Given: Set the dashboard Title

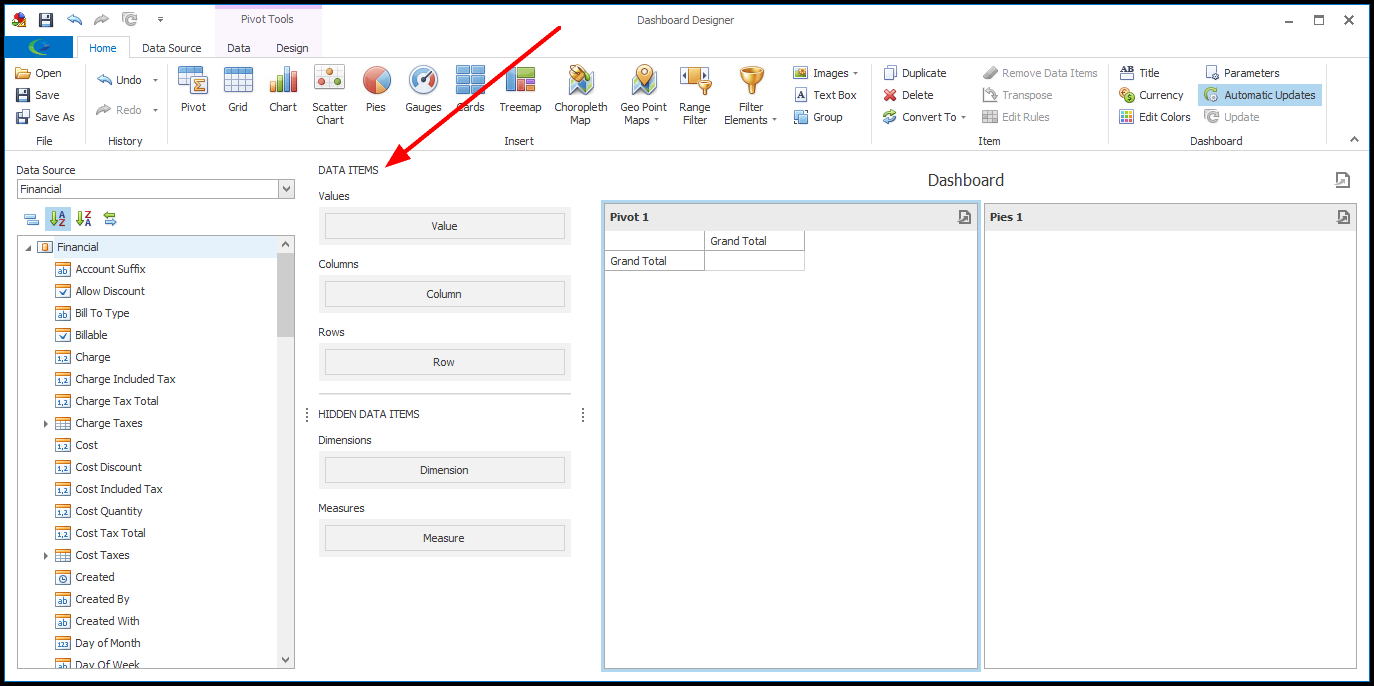Looking at the screenshot, I should 1139,73.
